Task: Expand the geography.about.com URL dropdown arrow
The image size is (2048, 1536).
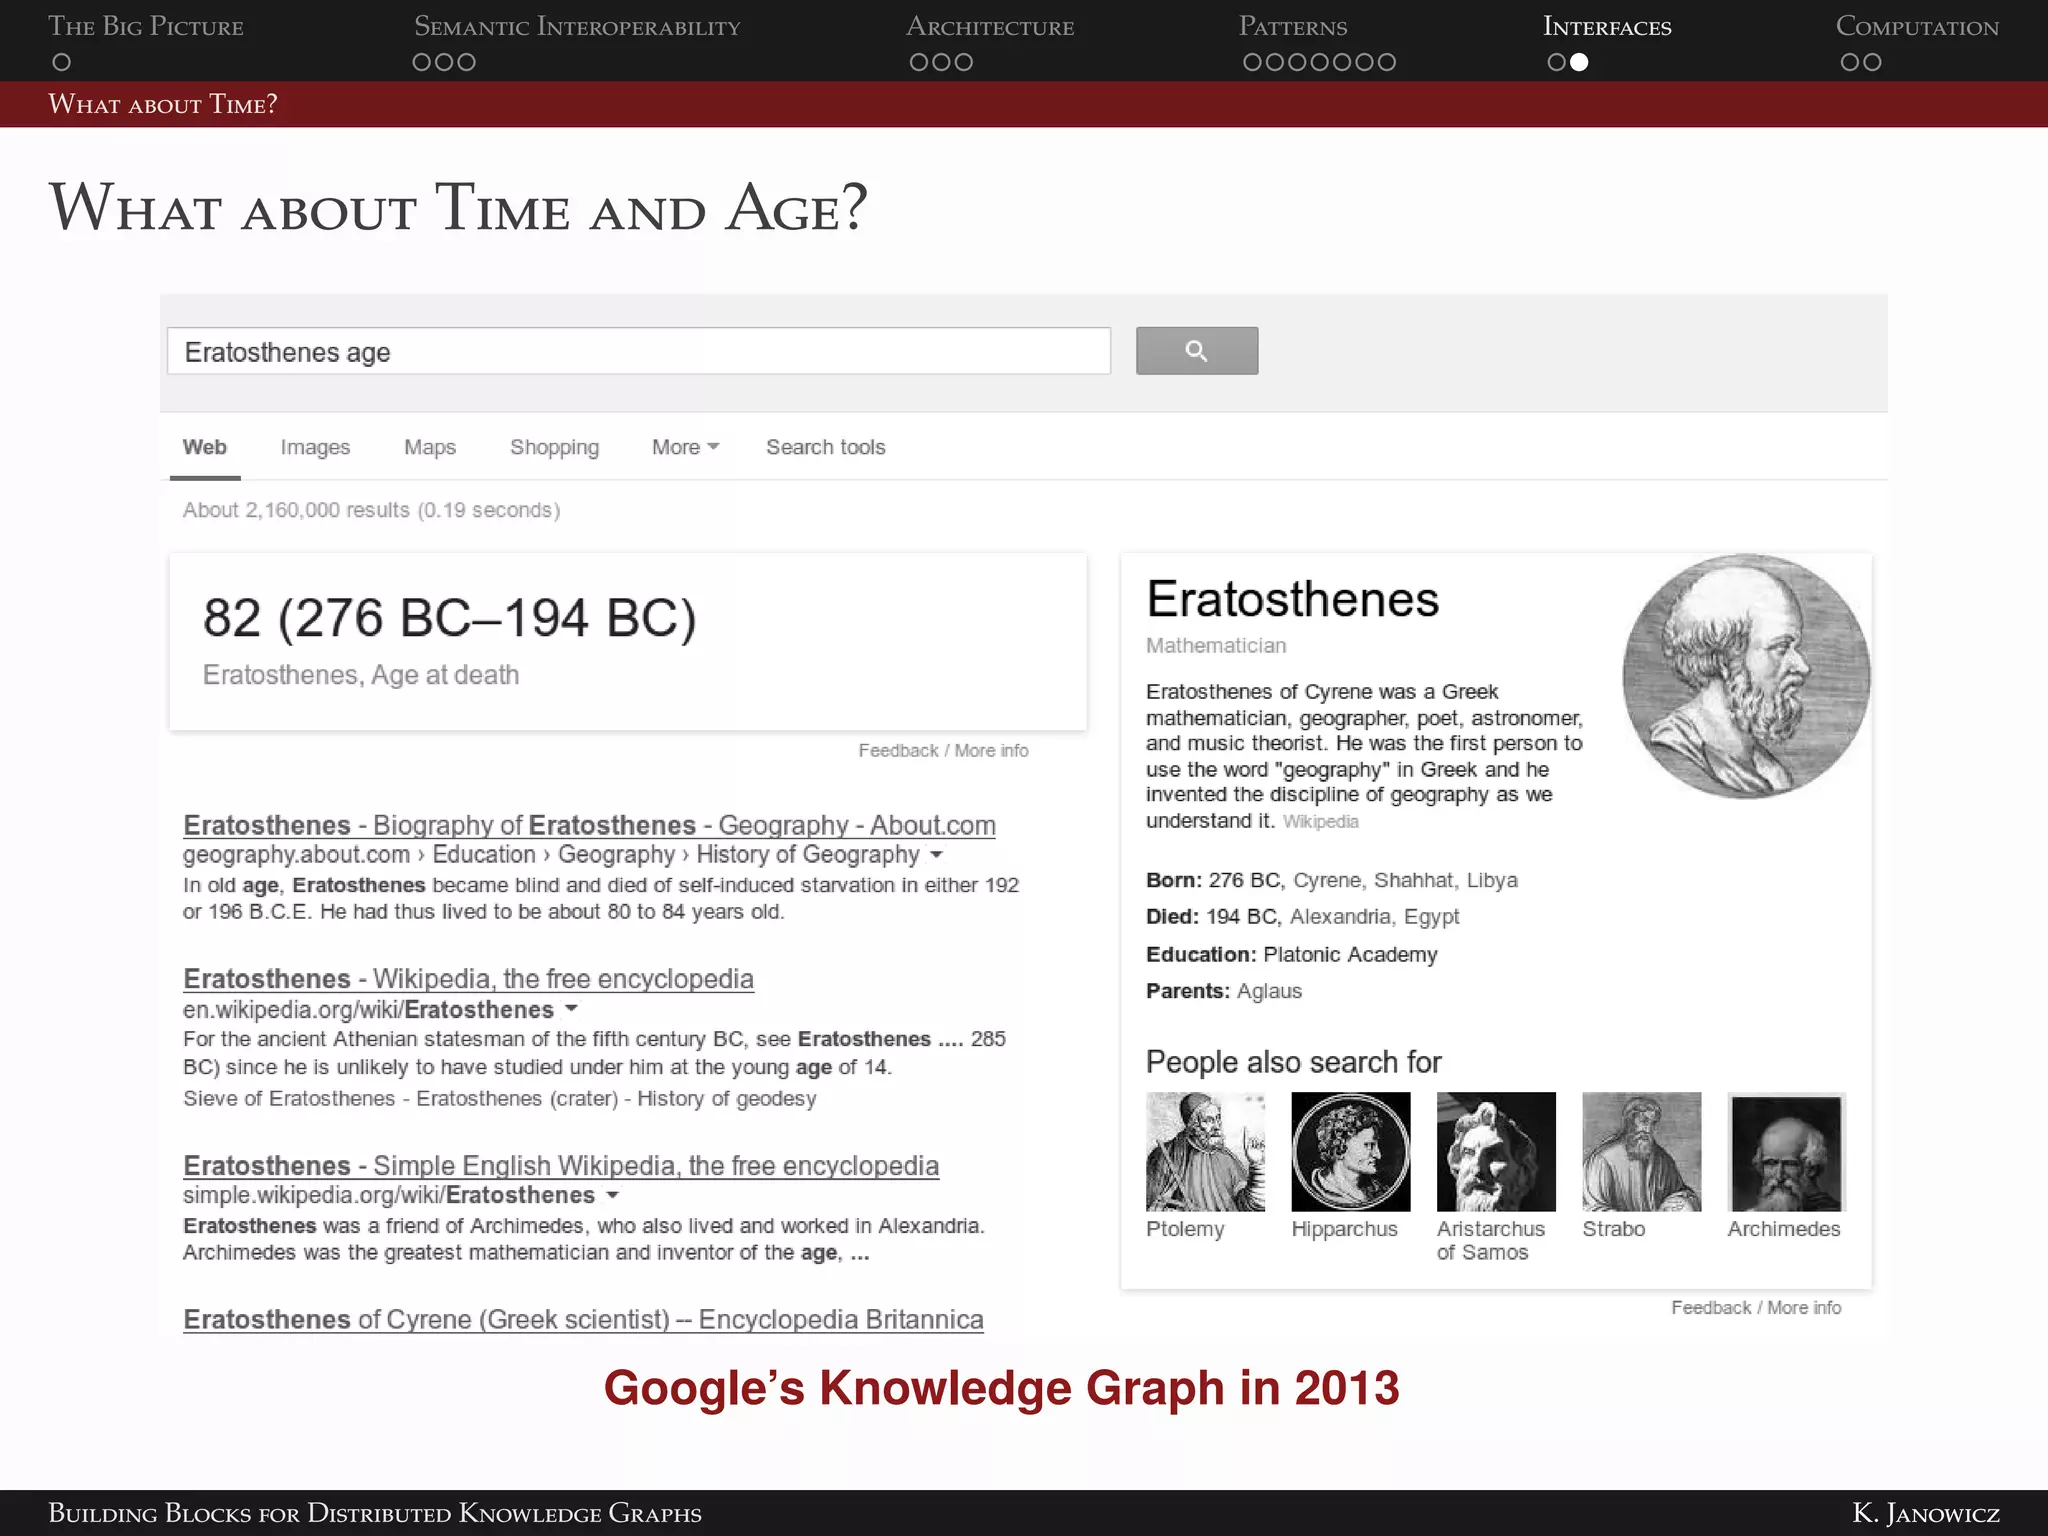Action: pyautogui.click(x=936, y=855)
